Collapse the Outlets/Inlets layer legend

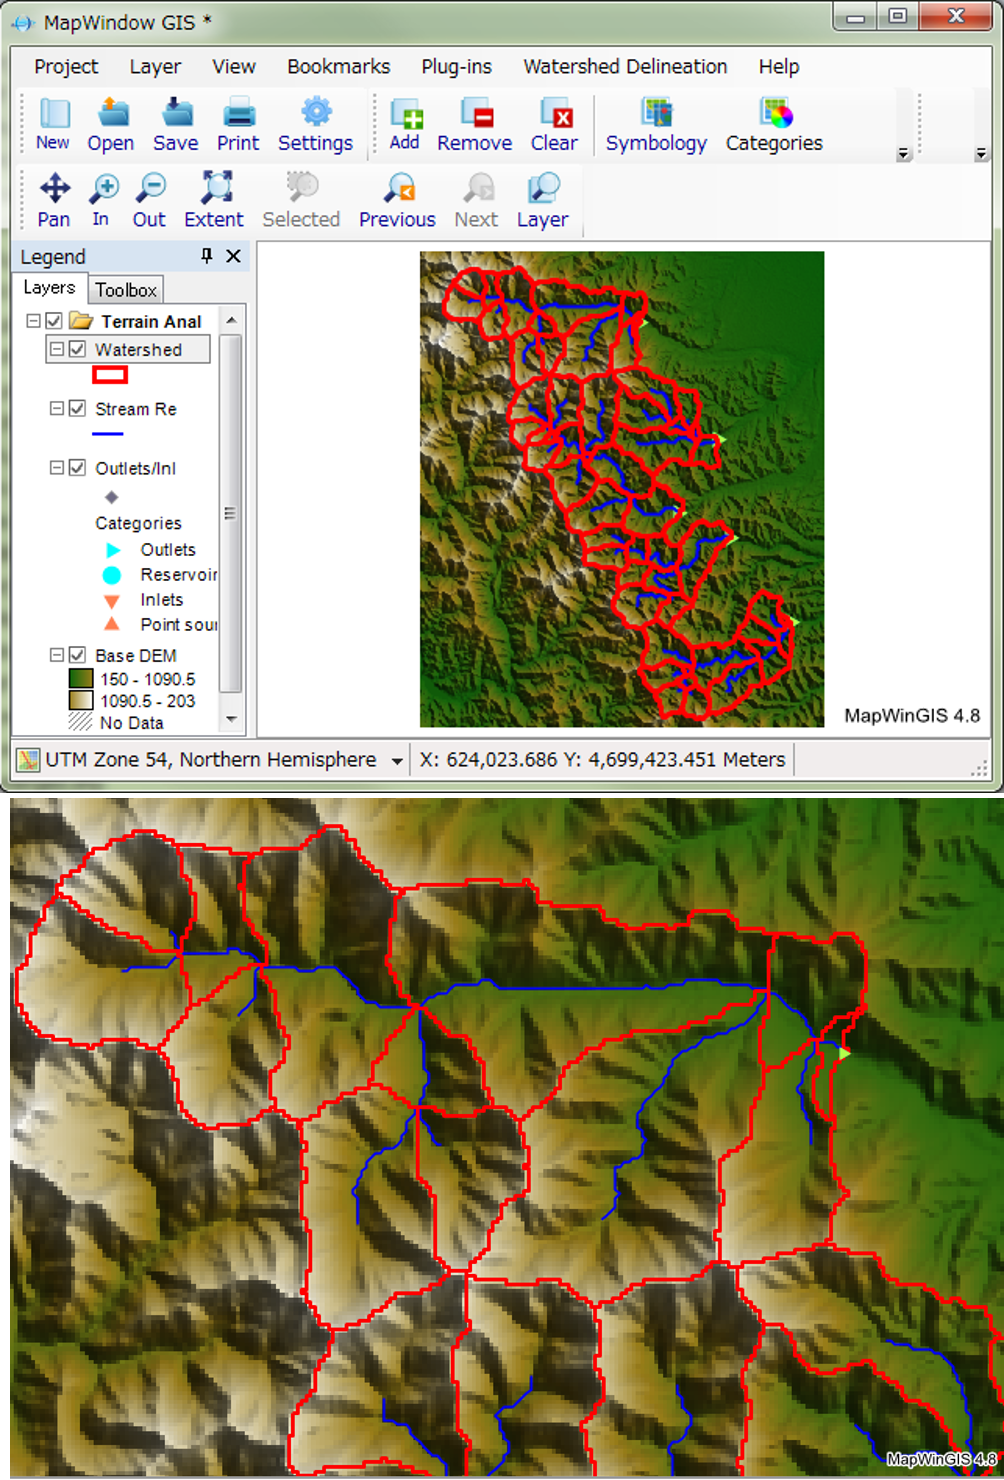point(57,467)
